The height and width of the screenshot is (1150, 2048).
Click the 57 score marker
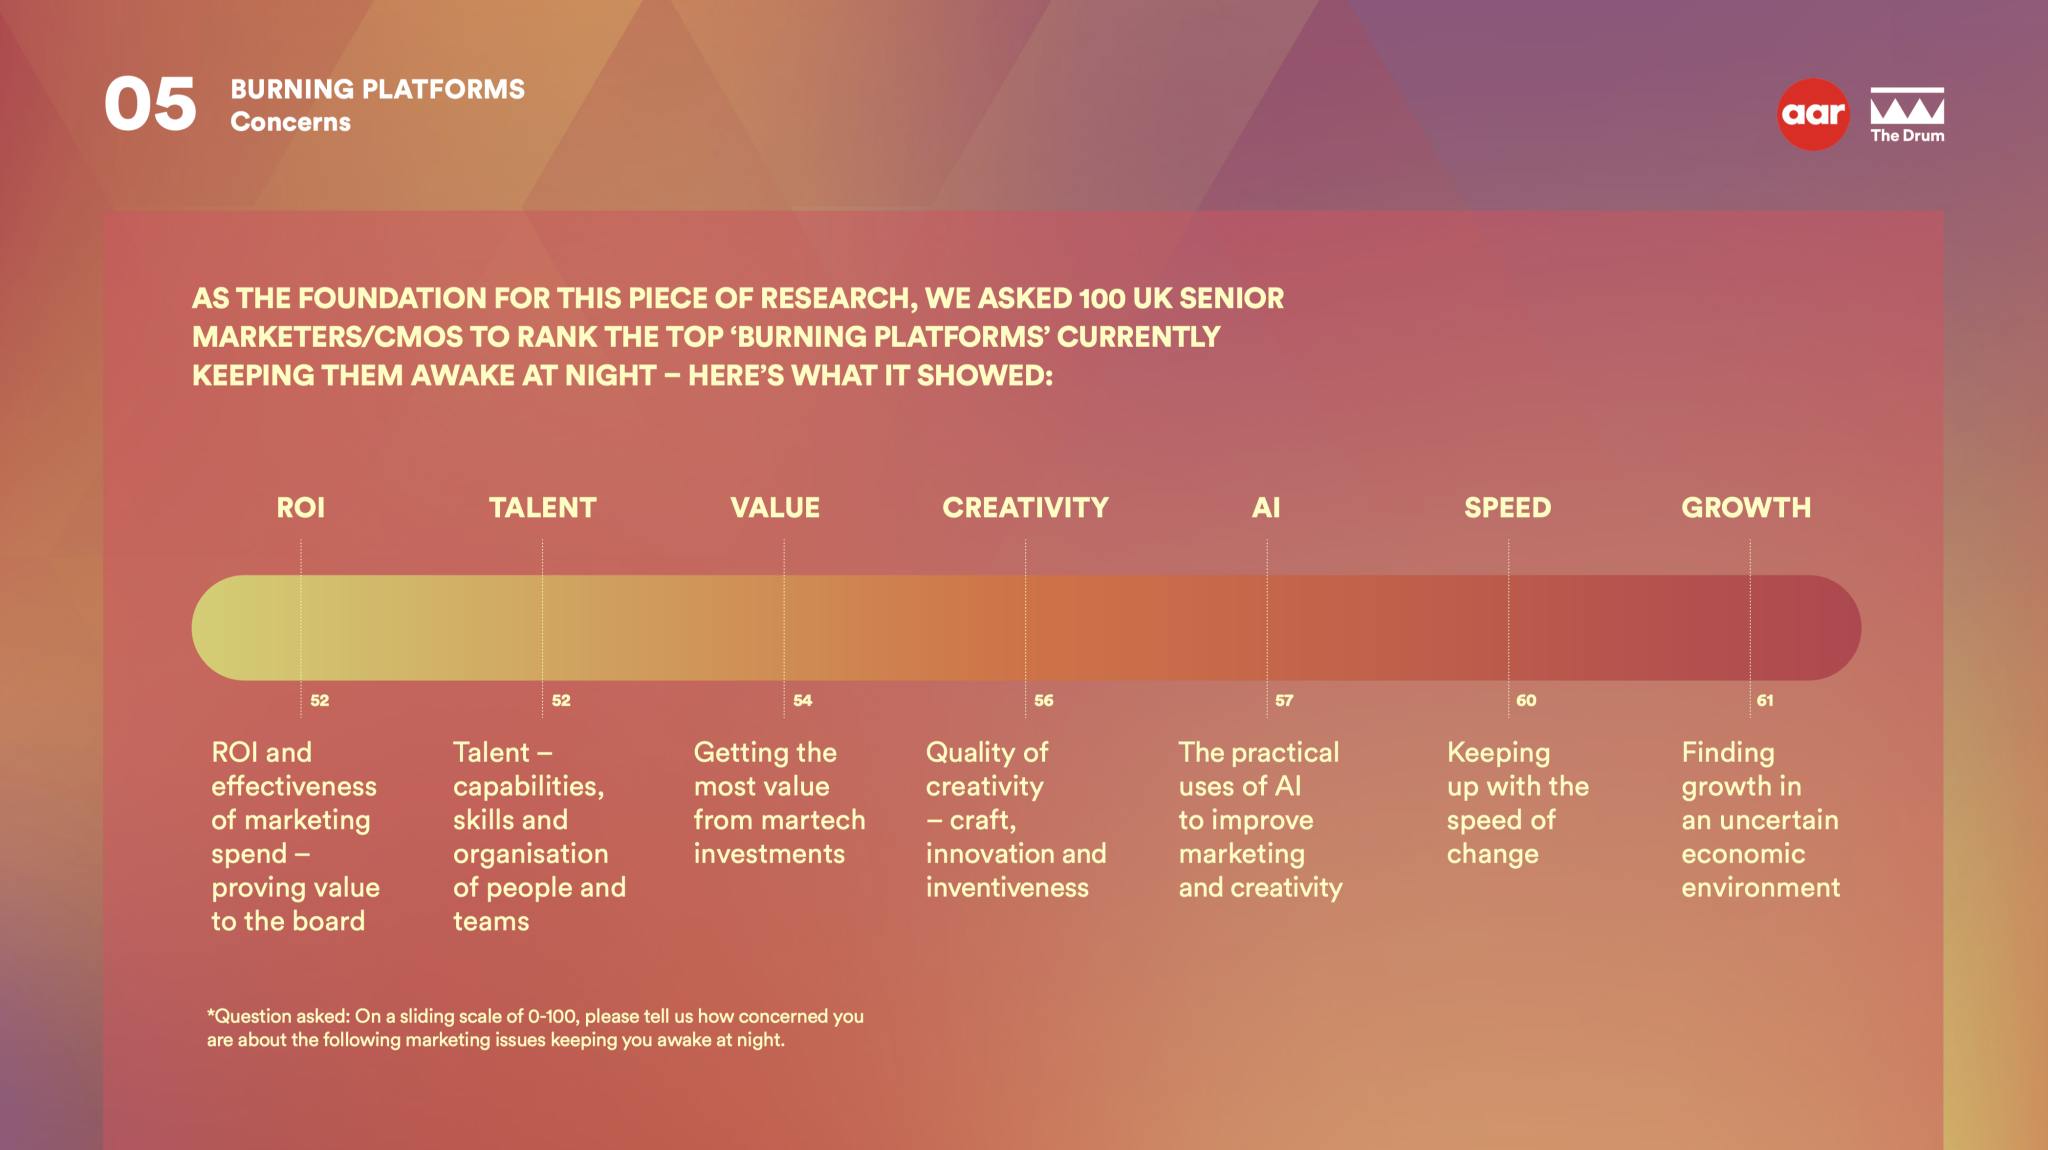click(x=1284, y=701)
